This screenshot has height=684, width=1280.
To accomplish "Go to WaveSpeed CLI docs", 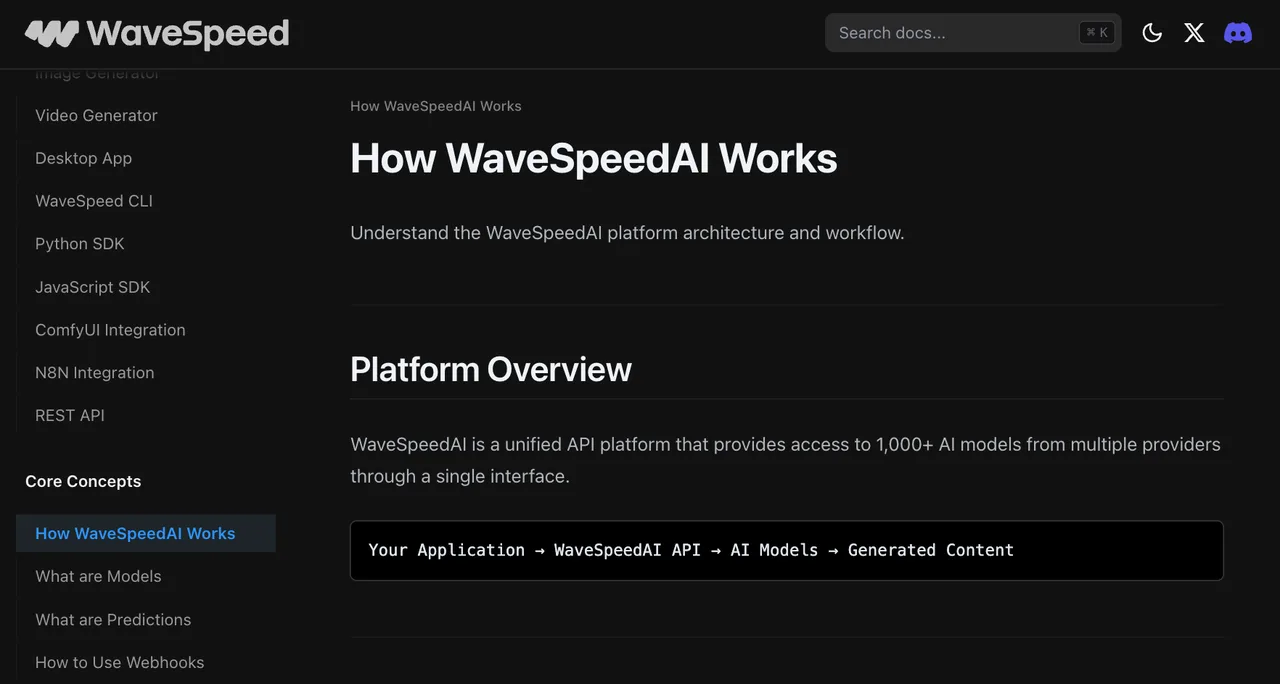I will pos(94,201).
